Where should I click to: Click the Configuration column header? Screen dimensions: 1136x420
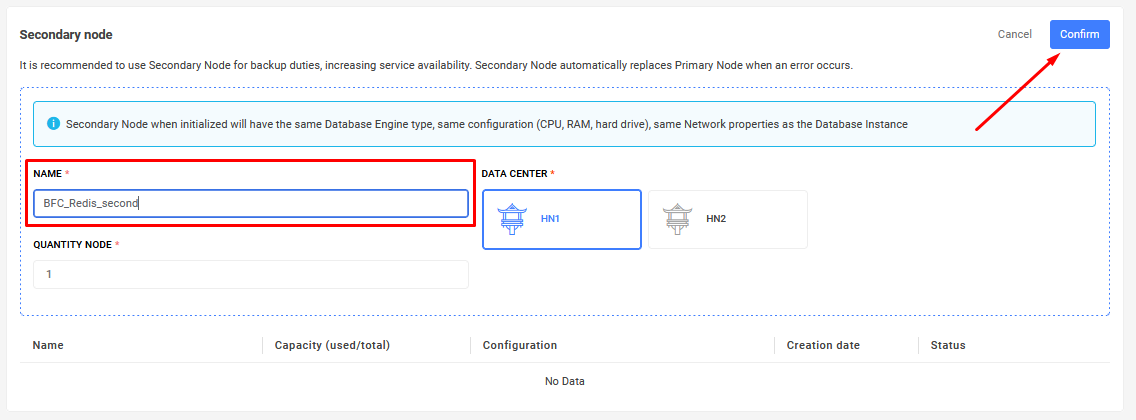tap(519, 345)
